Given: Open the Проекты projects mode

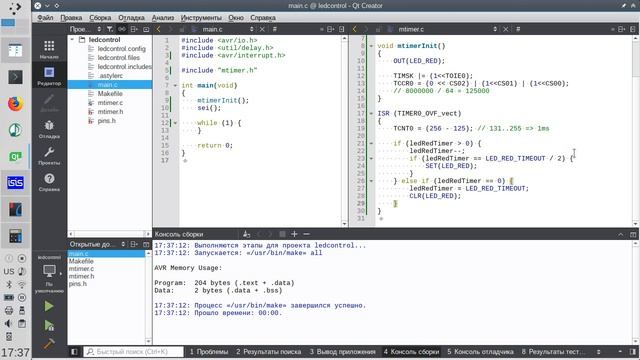Looking at the screenshot, I should tap(49, 156).
